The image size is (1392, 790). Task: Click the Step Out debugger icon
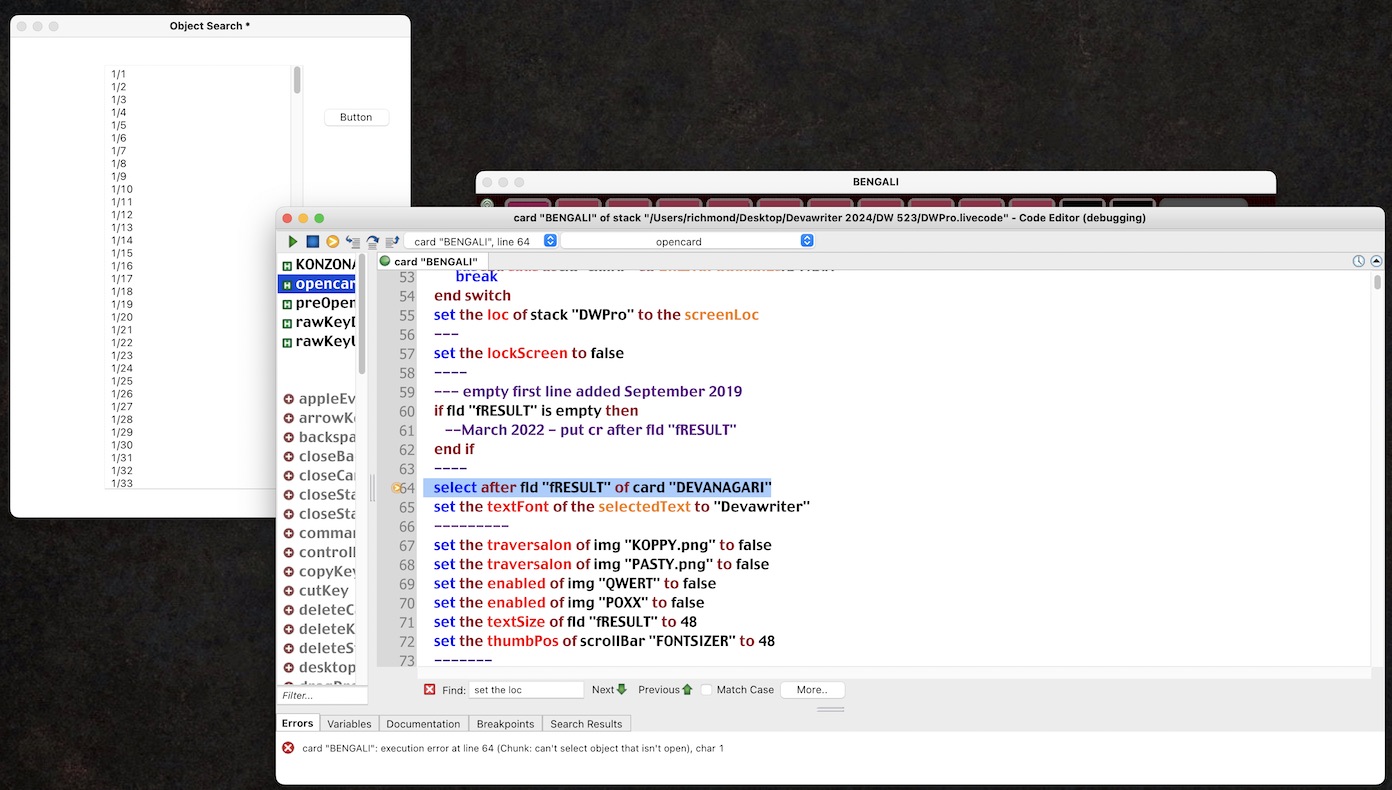coord(392,241)
